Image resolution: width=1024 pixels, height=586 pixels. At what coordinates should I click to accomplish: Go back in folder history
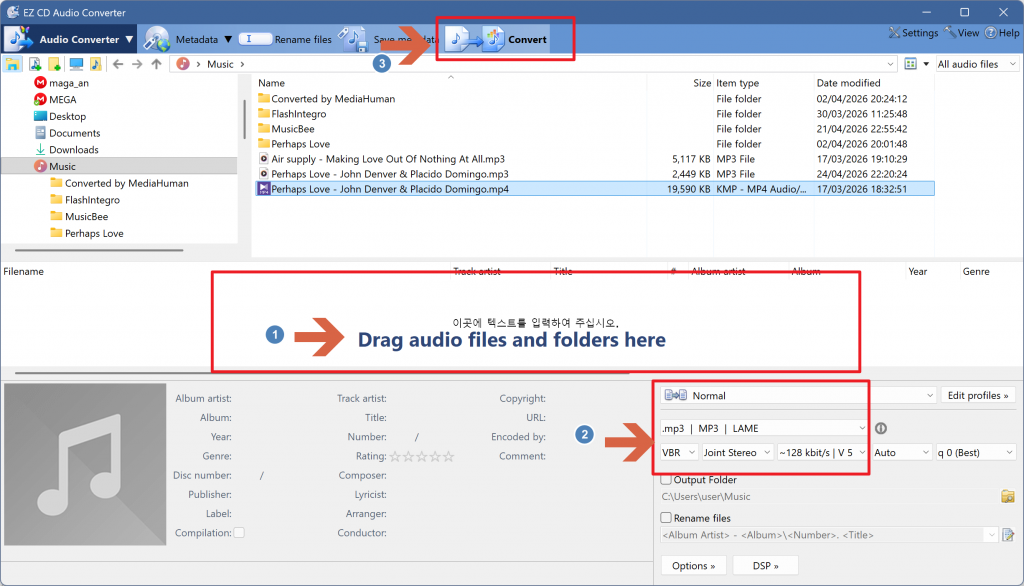pyautogui.click(x=118, y=64)
